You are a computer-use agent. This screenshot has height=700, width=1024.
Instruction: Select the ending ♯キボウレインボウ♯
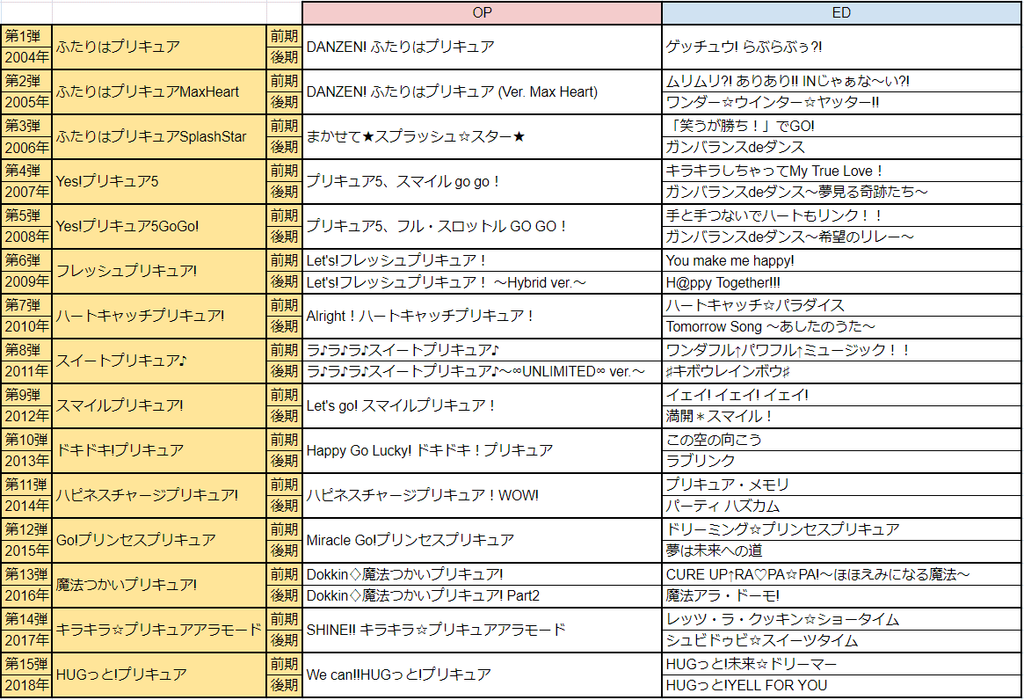tap(841, 372)
